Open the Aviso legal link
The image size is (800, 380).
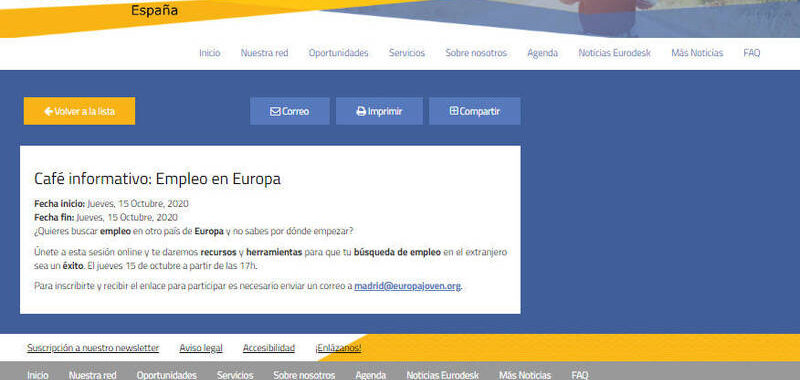[201, 348]
